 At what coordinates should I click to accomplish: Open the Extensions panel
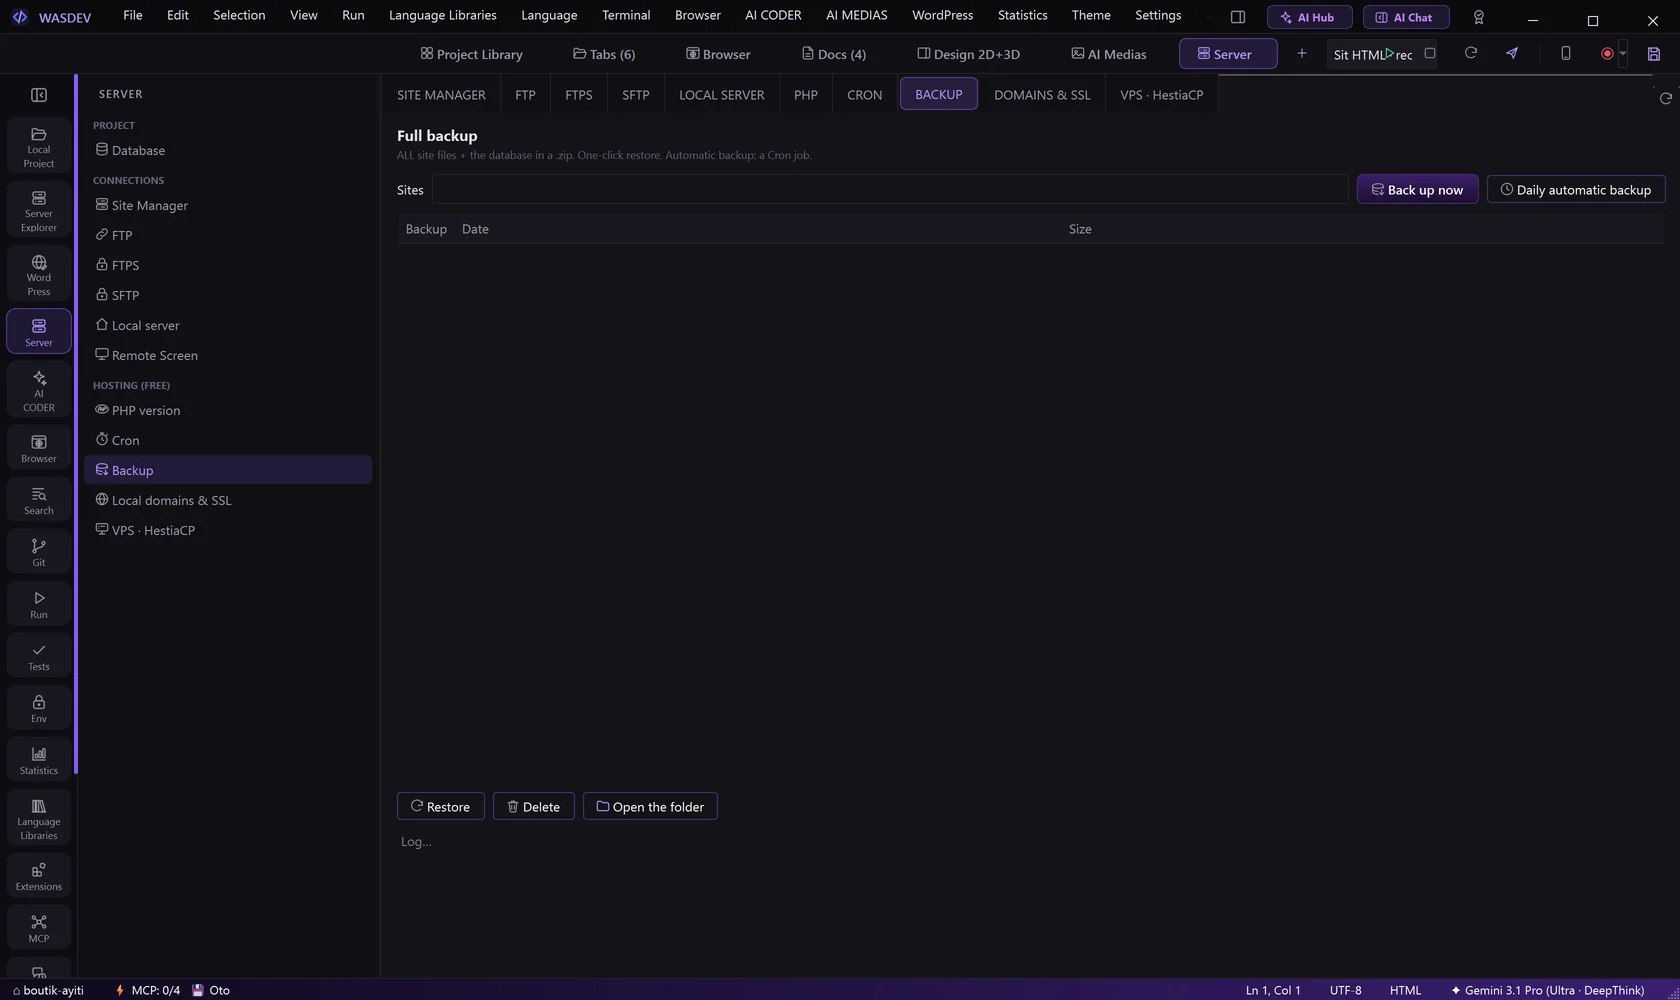39,877
